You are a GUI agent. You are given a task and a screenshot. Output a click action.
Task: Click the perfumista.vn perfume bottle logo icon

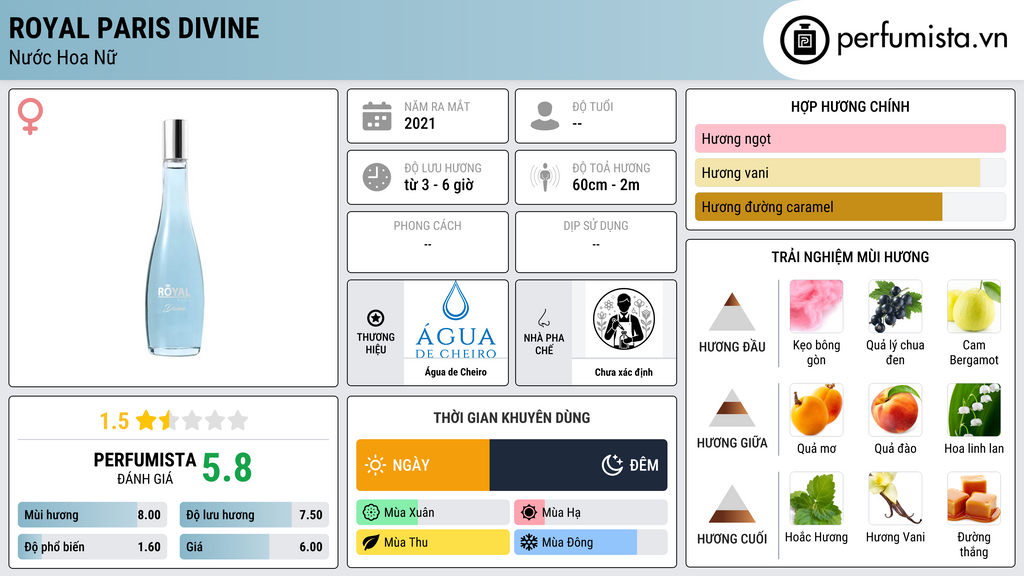point(804,40)
